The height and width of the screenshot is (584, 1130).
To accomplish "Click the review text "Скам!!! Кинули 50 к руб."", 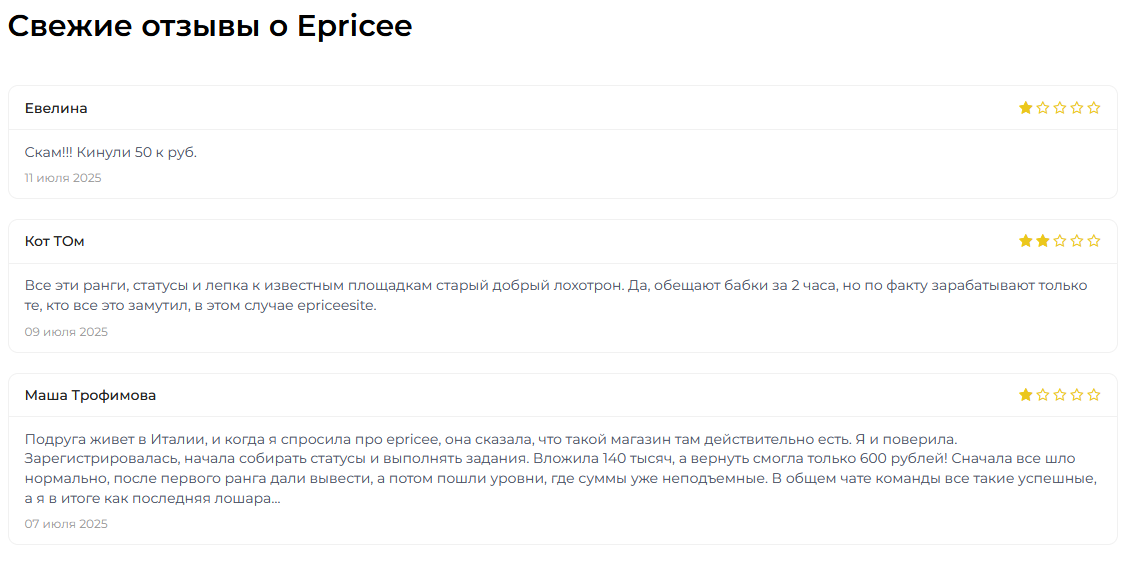I will (111, 153).
